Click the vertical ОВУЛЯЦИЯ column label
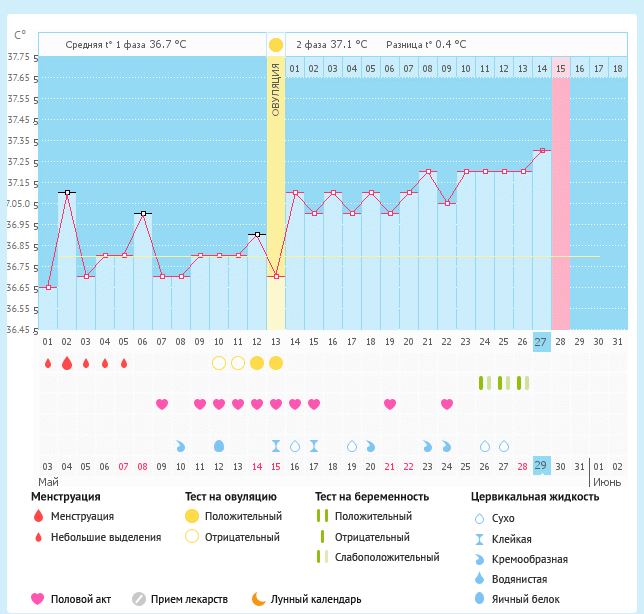This screenshot has height=614, width=644. tap(276, 90)
